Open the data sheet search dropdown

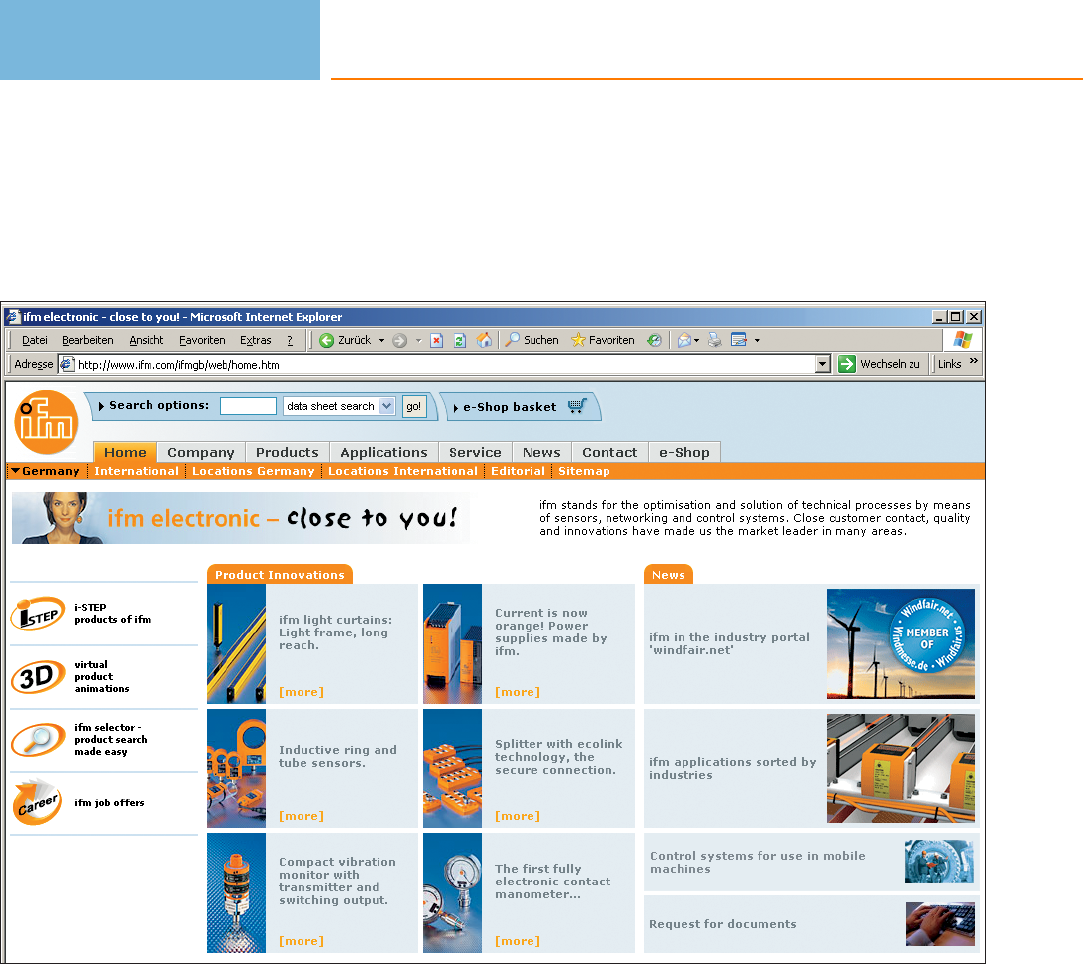click(387, 406)
